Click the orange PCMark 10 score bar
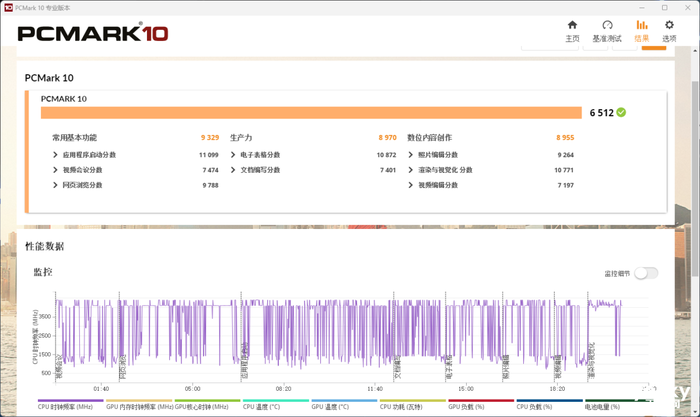This screenshot has height=417, width=700. 311,113
